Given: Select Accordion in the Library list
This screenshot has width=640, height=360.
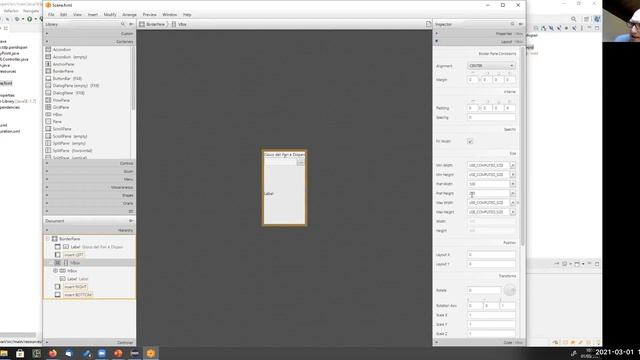Looking at the screenshot, I should pos(62,50).
